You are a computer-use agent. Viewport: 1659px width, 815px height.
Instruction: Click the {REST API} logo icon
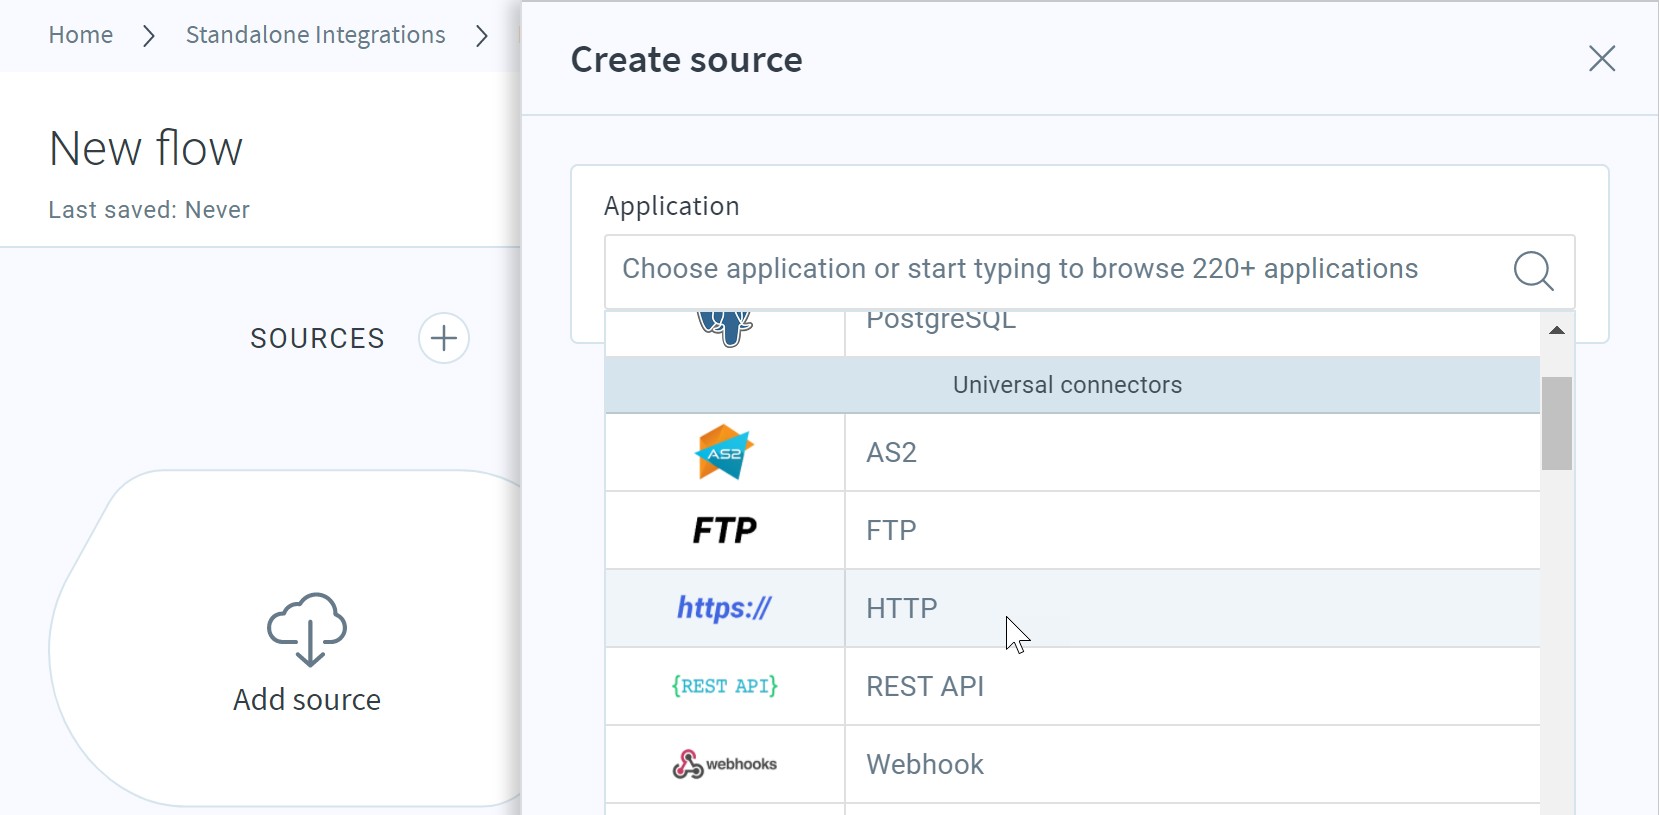pos(724,686)
